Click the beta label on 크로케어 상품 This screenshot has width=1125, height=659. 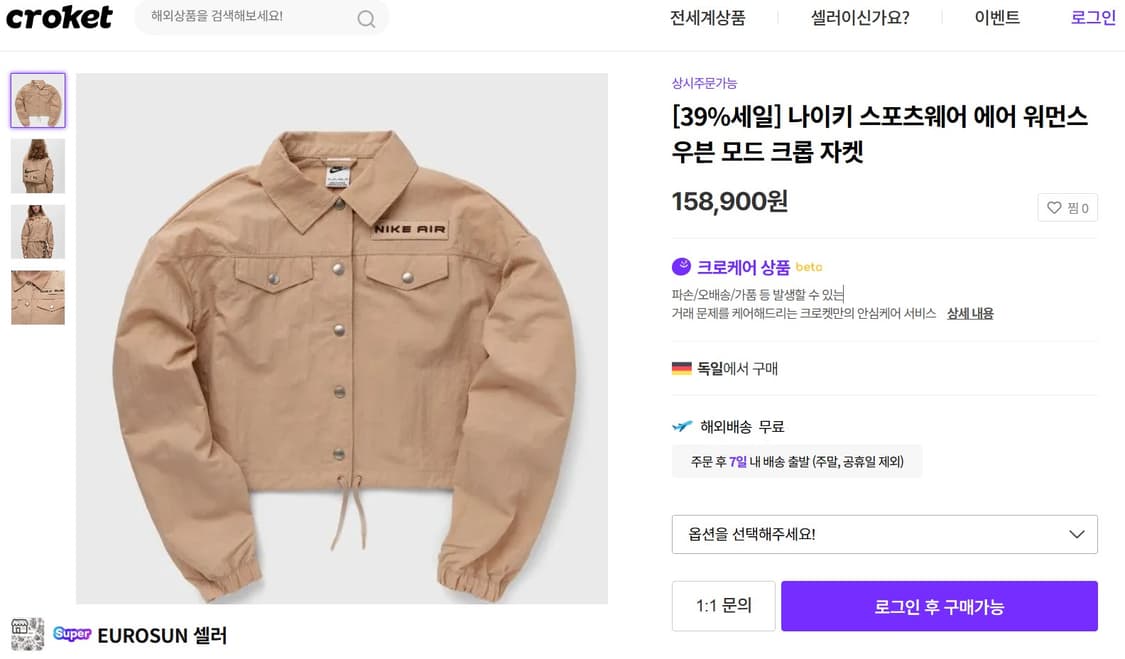coord(808,266)
